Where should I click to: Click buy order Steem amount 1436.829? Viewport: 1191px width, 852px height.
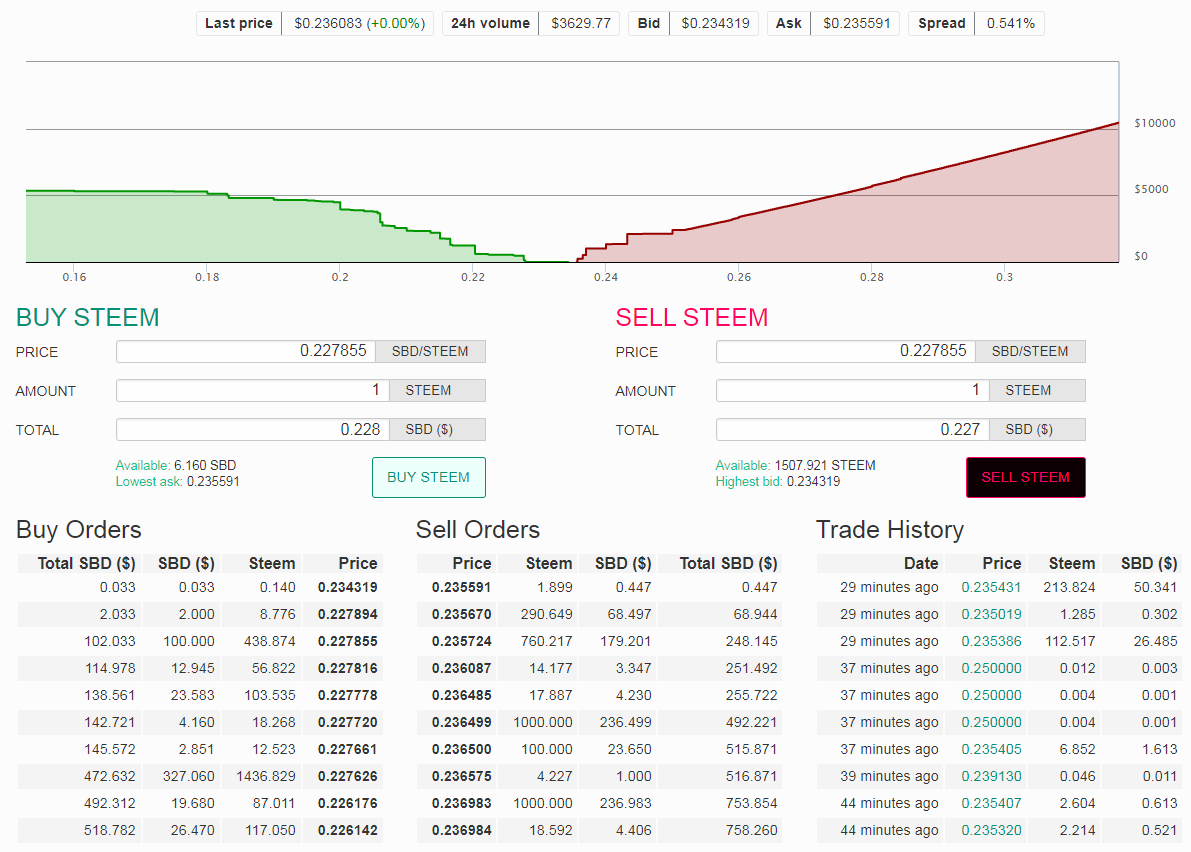(x=266, y=777)
